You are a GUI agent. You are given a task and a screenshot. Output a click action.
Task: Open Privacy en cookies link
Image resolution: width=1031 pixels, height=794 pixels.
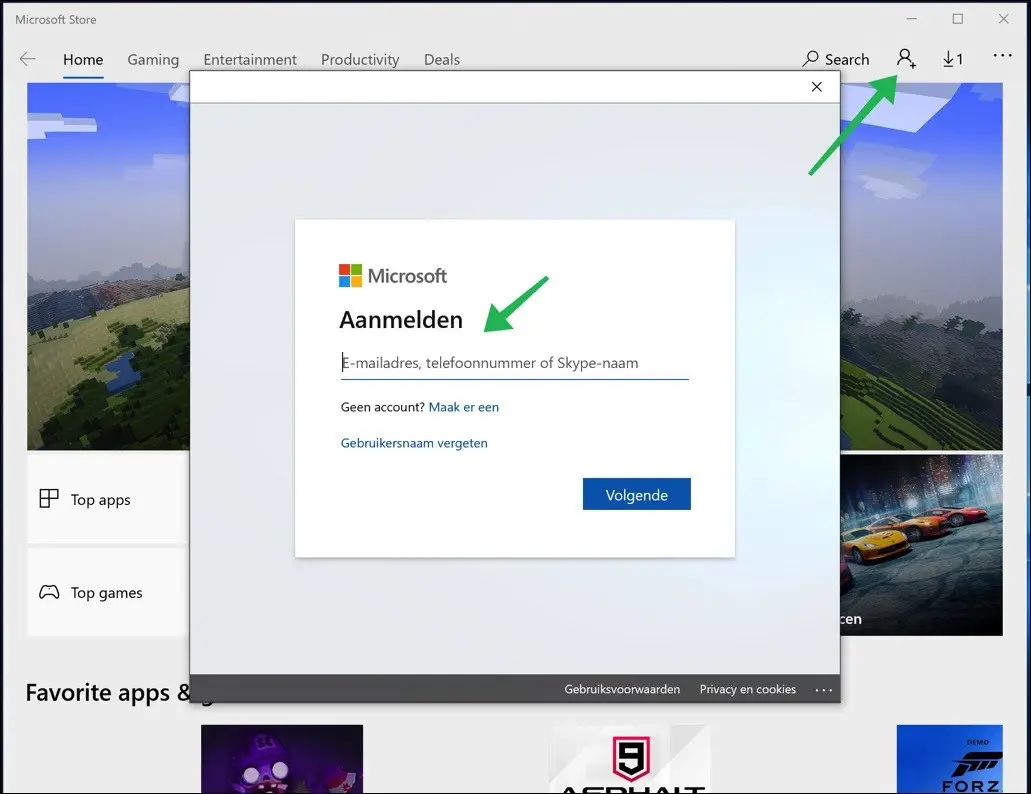click(x=748, y=689)
